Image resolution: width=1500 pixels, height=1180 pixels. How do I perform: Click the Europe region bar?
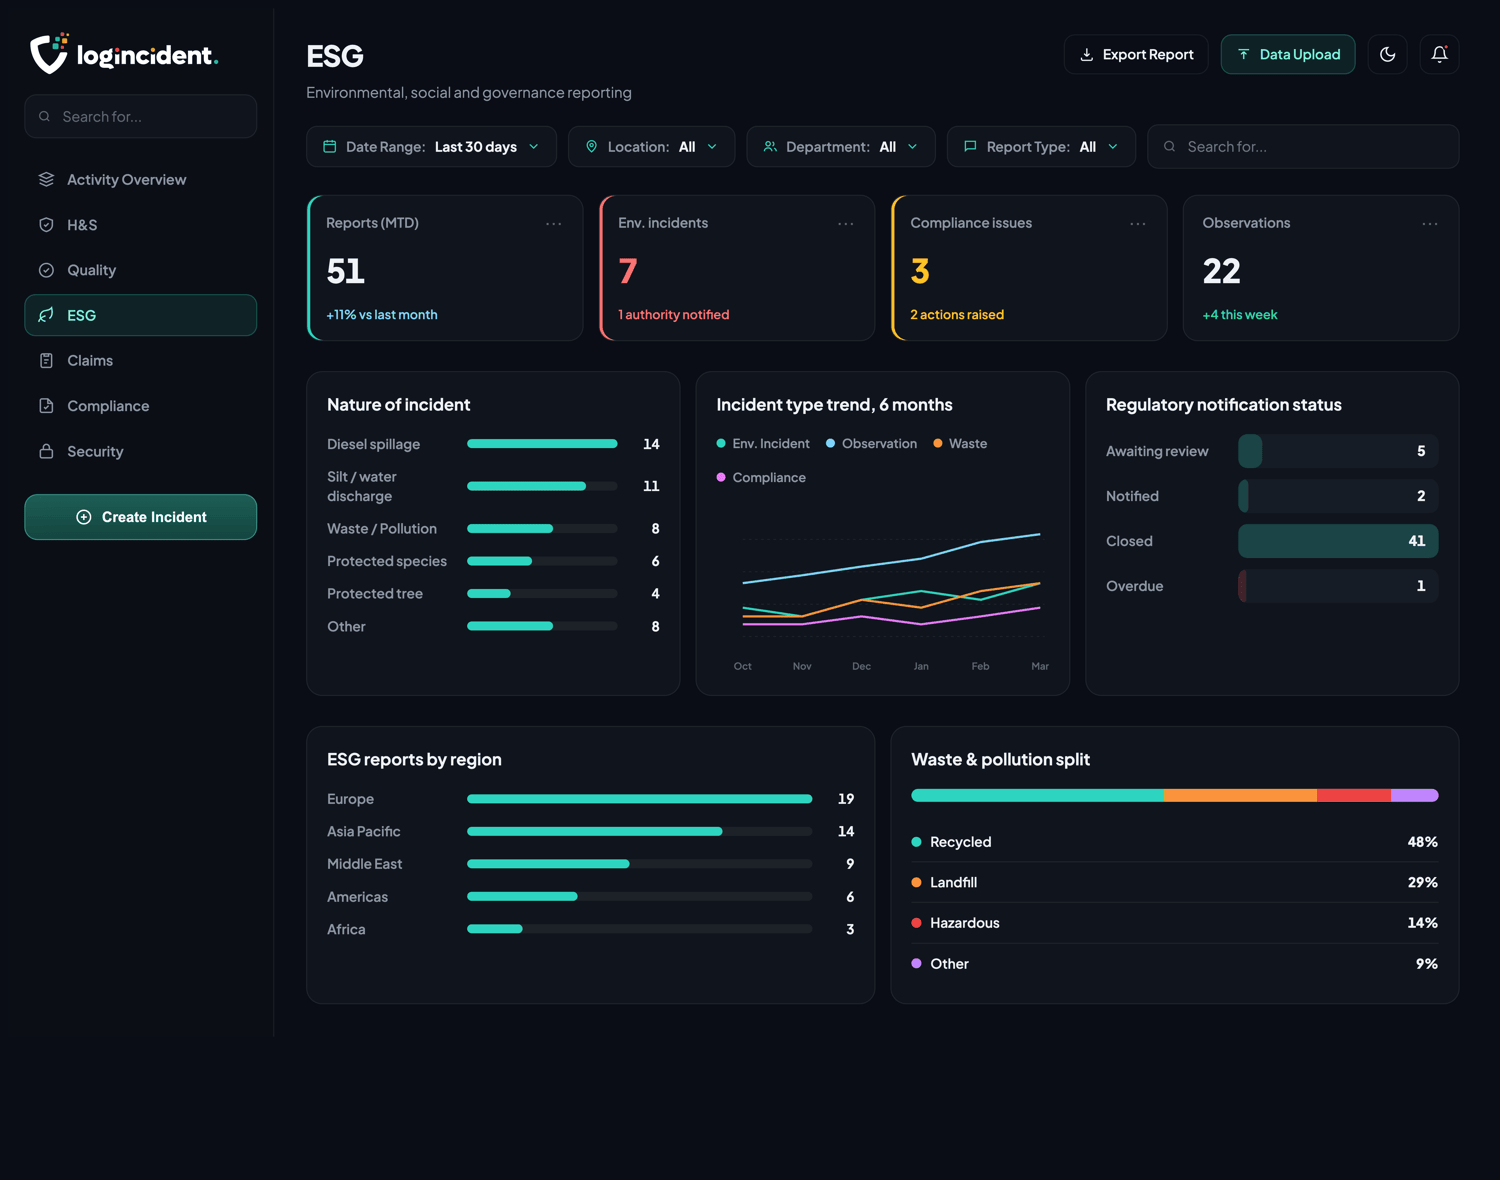[x=640, y=799]
